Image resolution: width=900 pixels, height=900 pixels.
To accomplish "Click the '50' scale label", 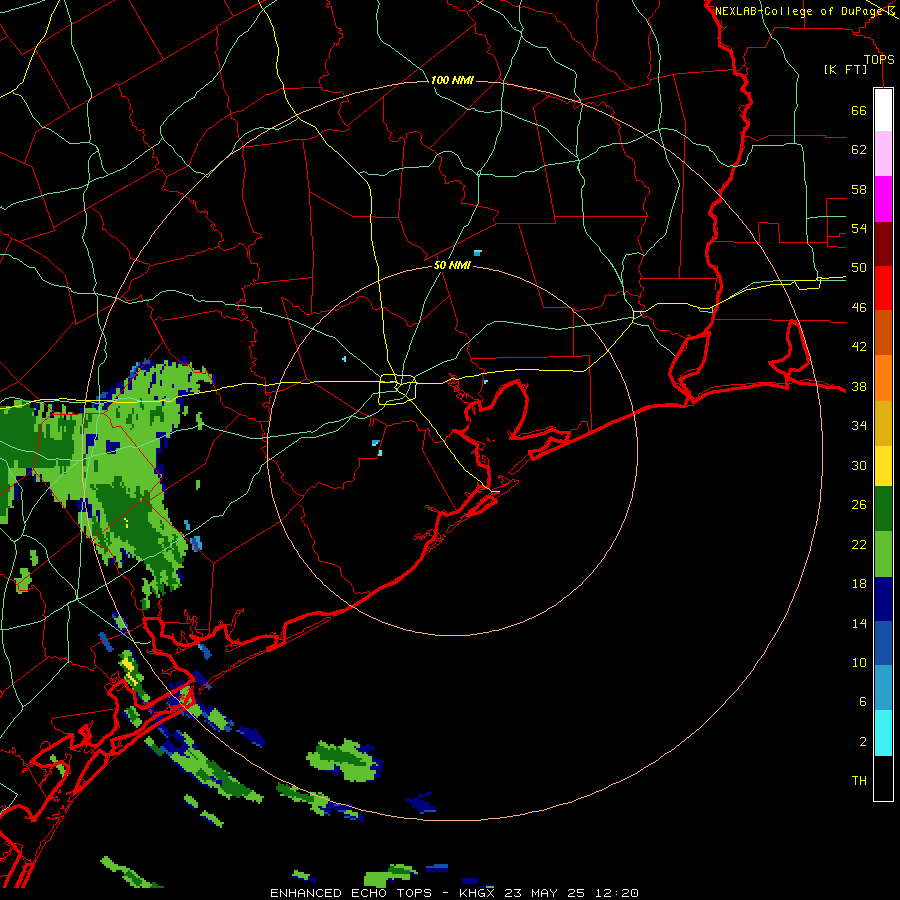I will click(x=859, y=268).
